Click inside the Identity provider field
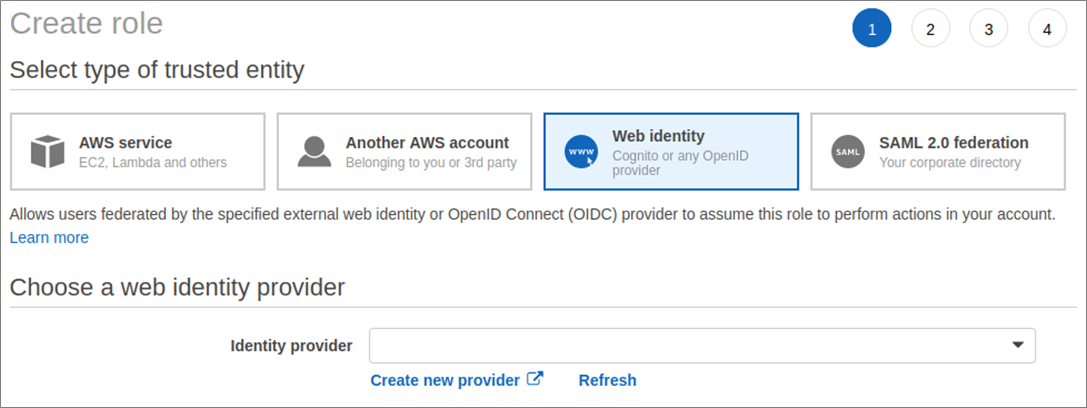Screen dimensions: 1087x408 (690, 345)
